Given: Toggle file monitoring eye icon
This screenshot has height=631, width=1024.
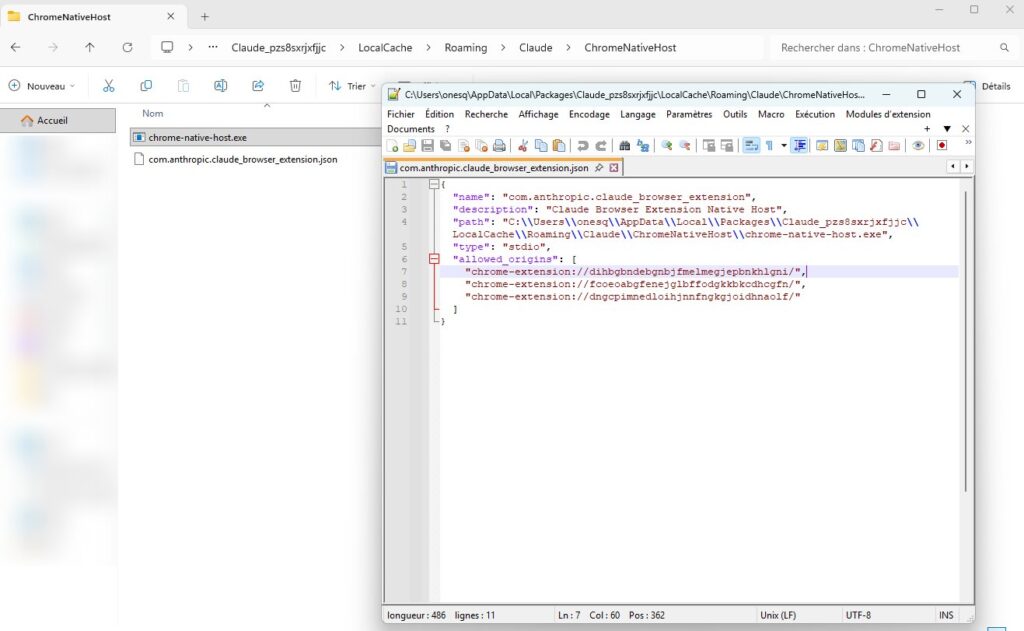Looking at the screenshot, I should [918, 146].
